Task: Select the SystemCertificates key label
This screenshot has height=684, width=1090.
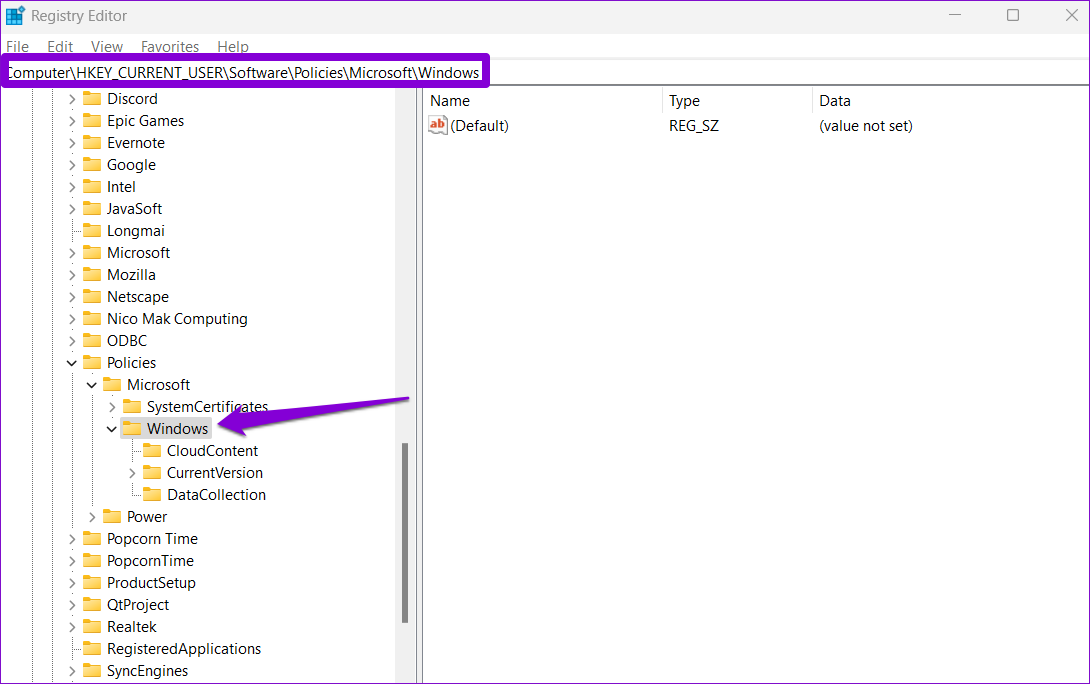Action: pos(207,407)
